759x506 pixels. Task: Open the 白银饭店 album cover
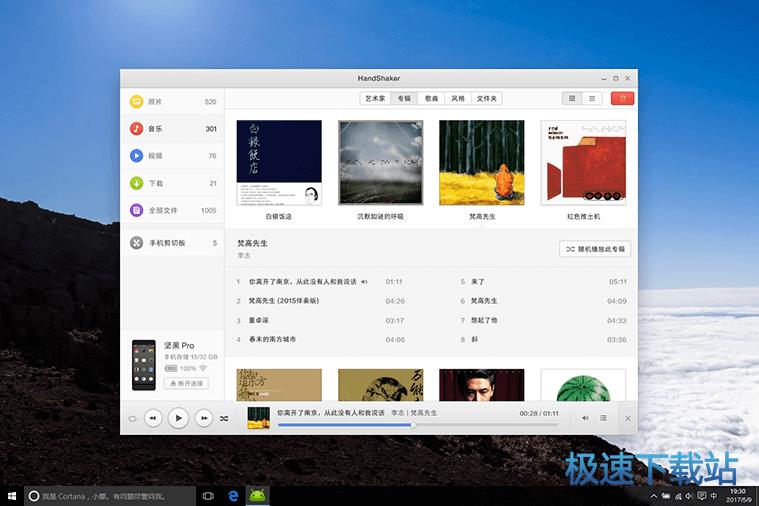(x=279, y=163)
